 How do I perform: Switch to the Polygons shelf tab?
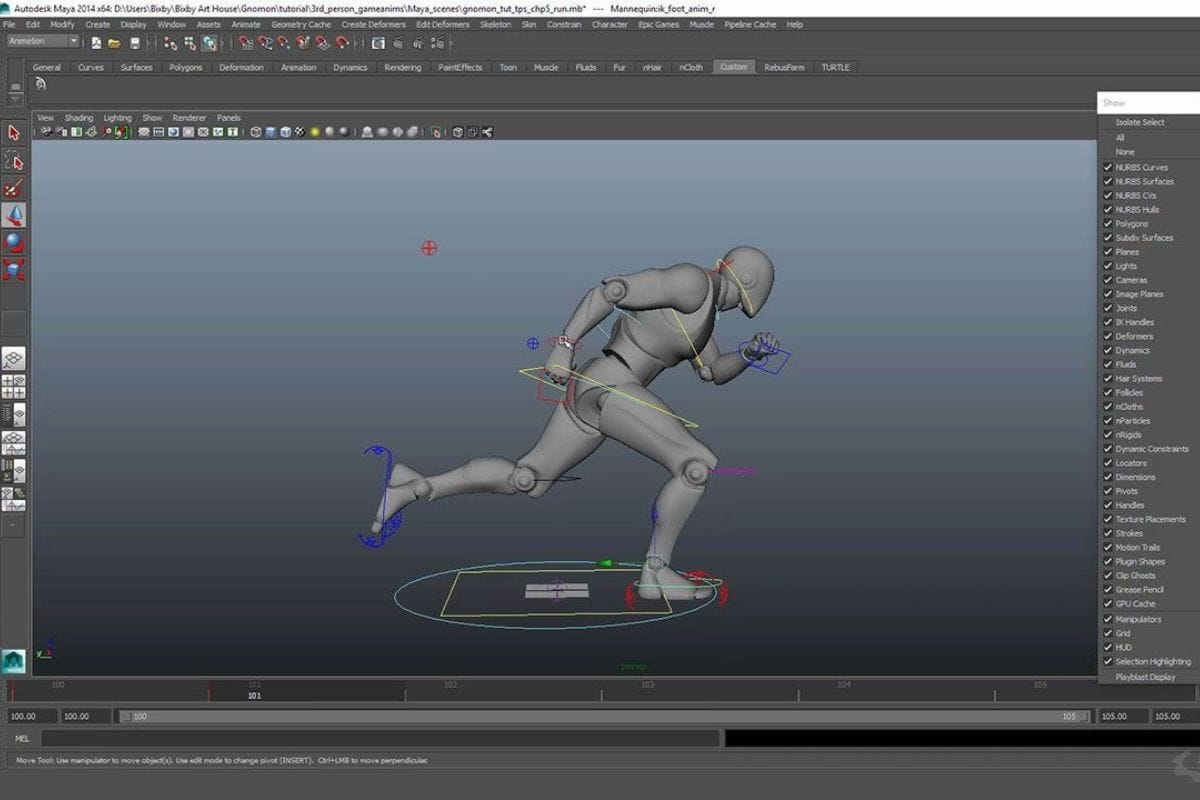pyautogui.click(x=185, y=67)
